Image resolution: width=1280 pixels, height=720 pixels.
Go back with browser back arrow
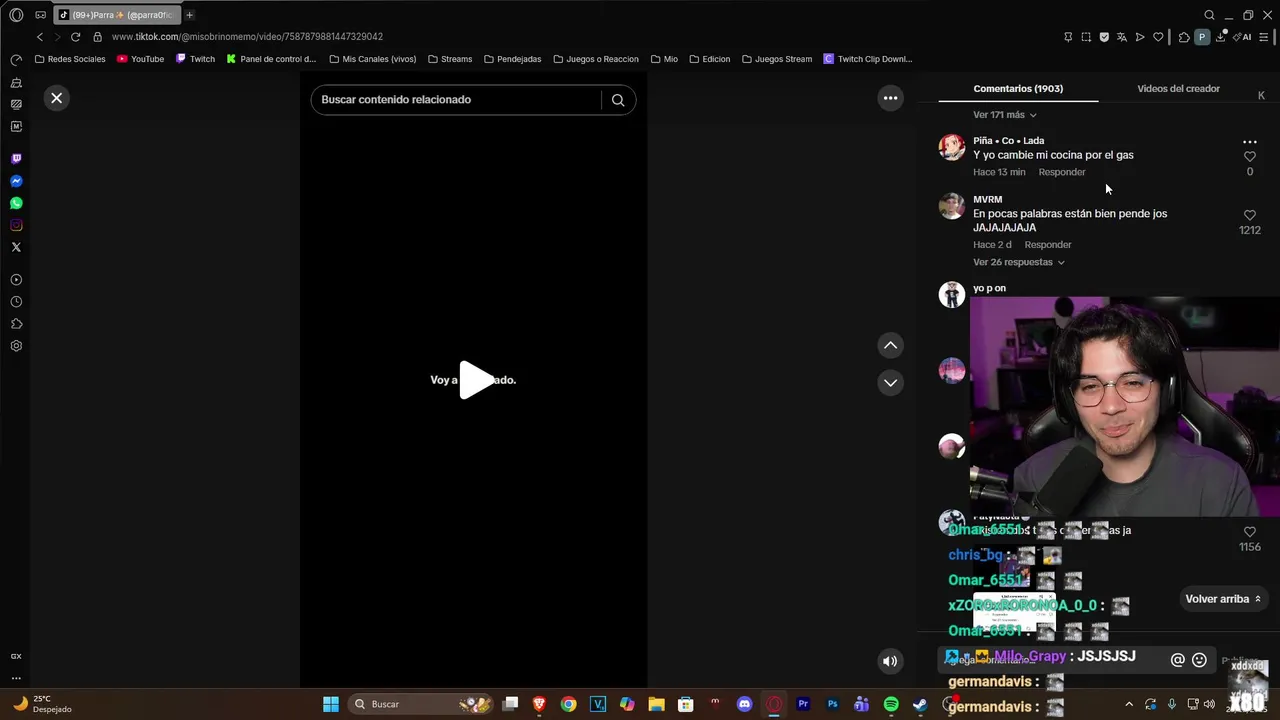[40, 37]
